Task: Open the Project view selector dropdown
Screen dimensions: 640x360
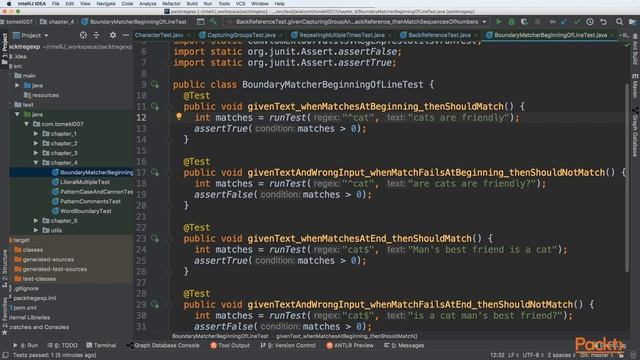Action: pos(31,35)
